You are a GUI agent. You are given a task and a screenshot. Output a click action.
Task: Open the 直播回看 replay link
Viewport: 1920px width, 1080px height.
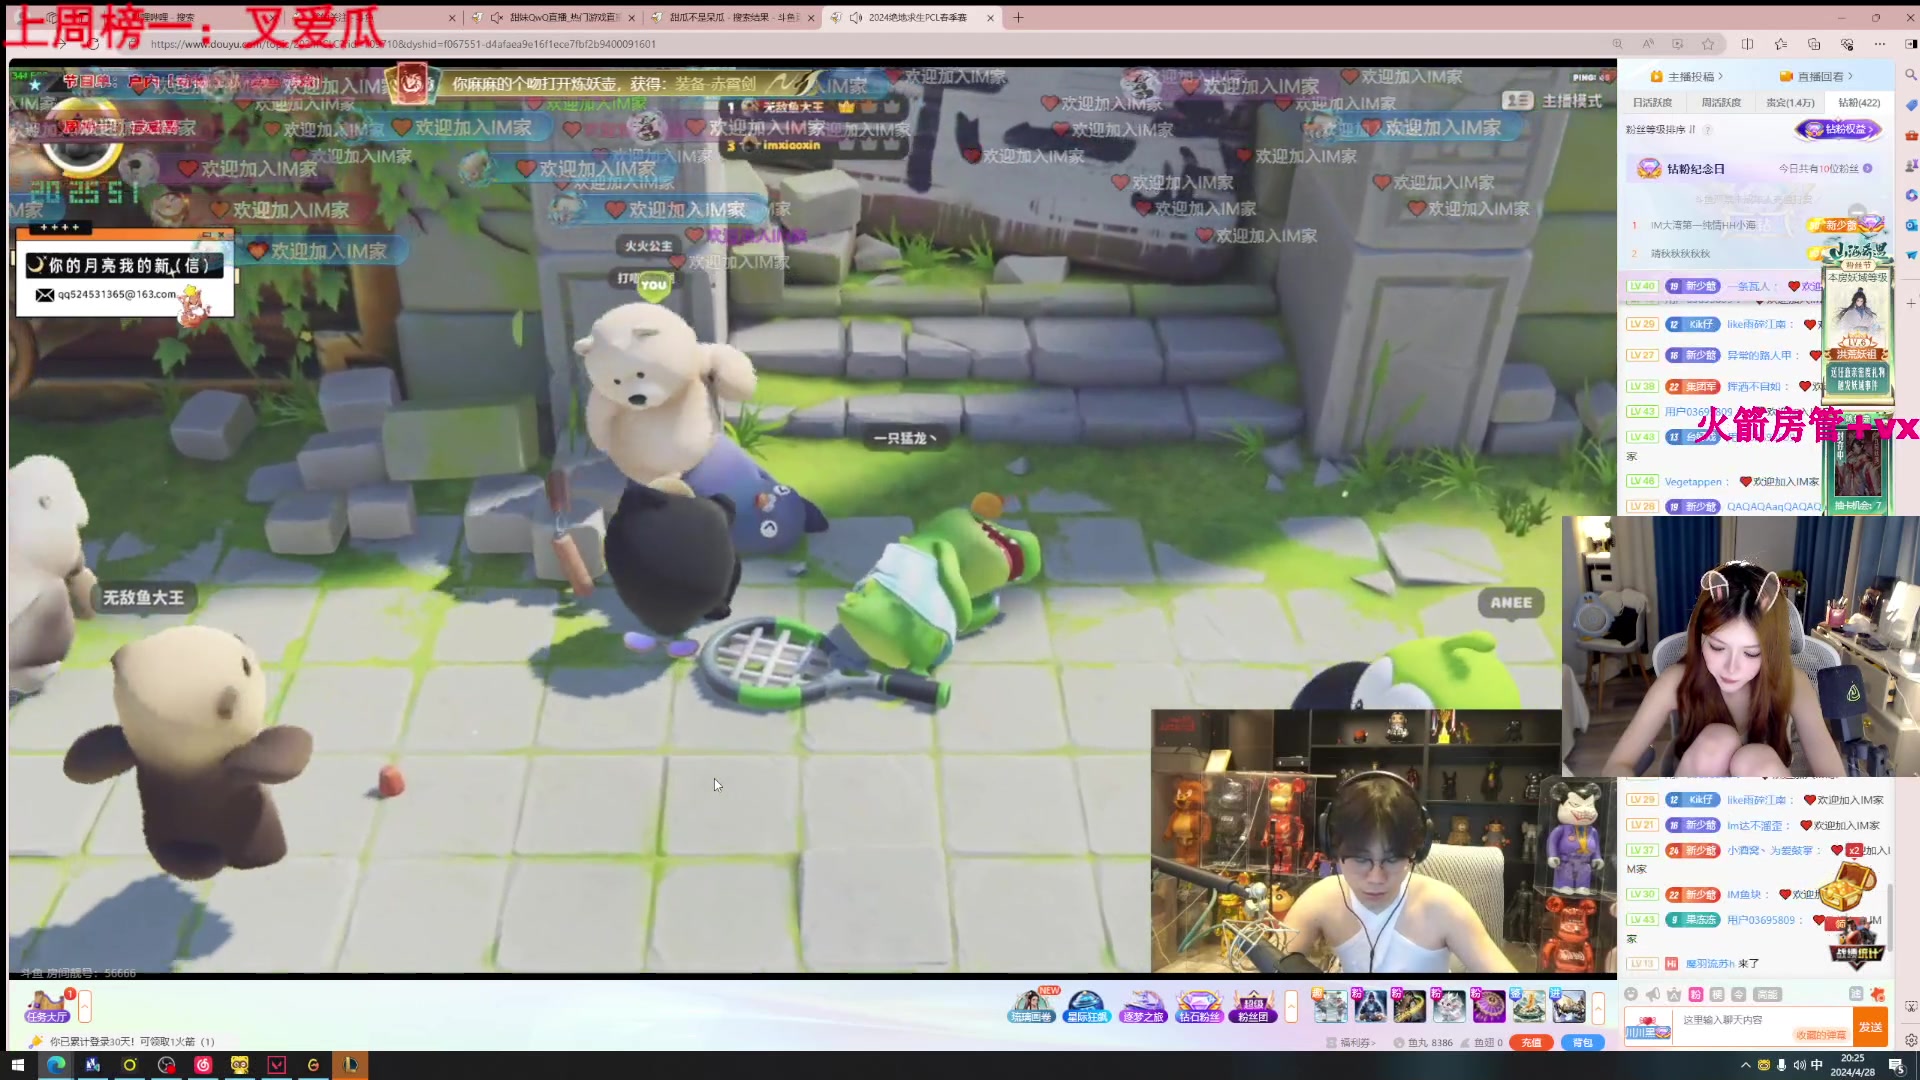point(1817,76)
